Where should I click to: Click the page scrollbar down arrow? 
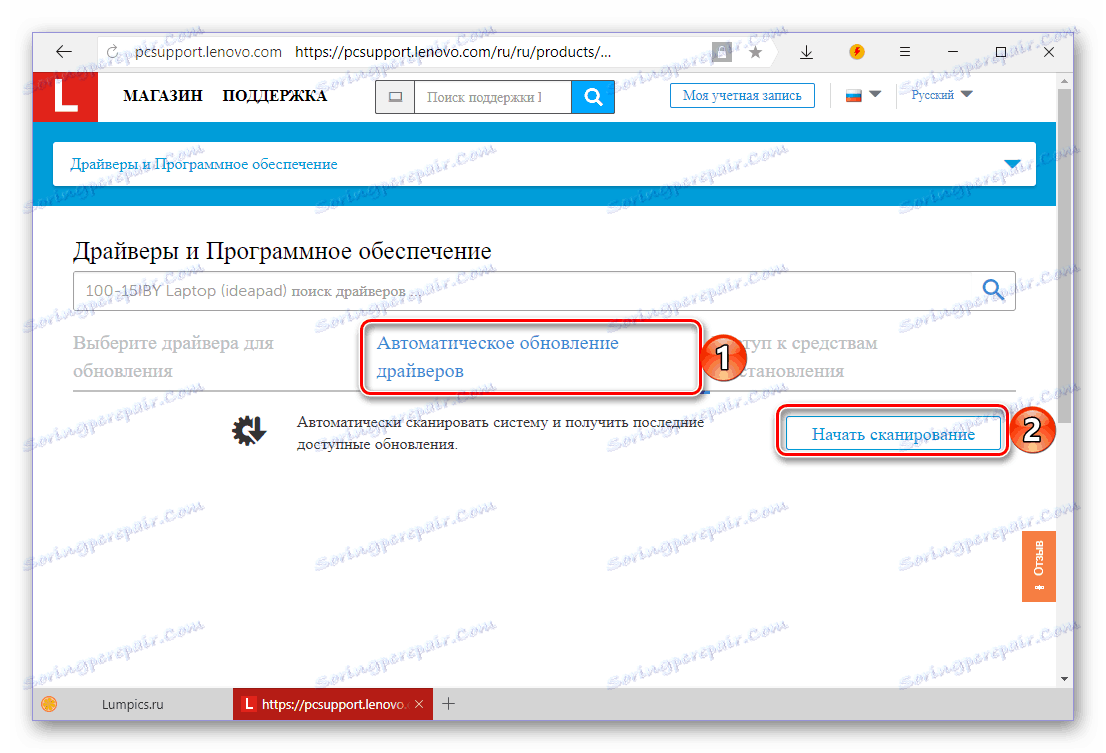(1064, 678)
